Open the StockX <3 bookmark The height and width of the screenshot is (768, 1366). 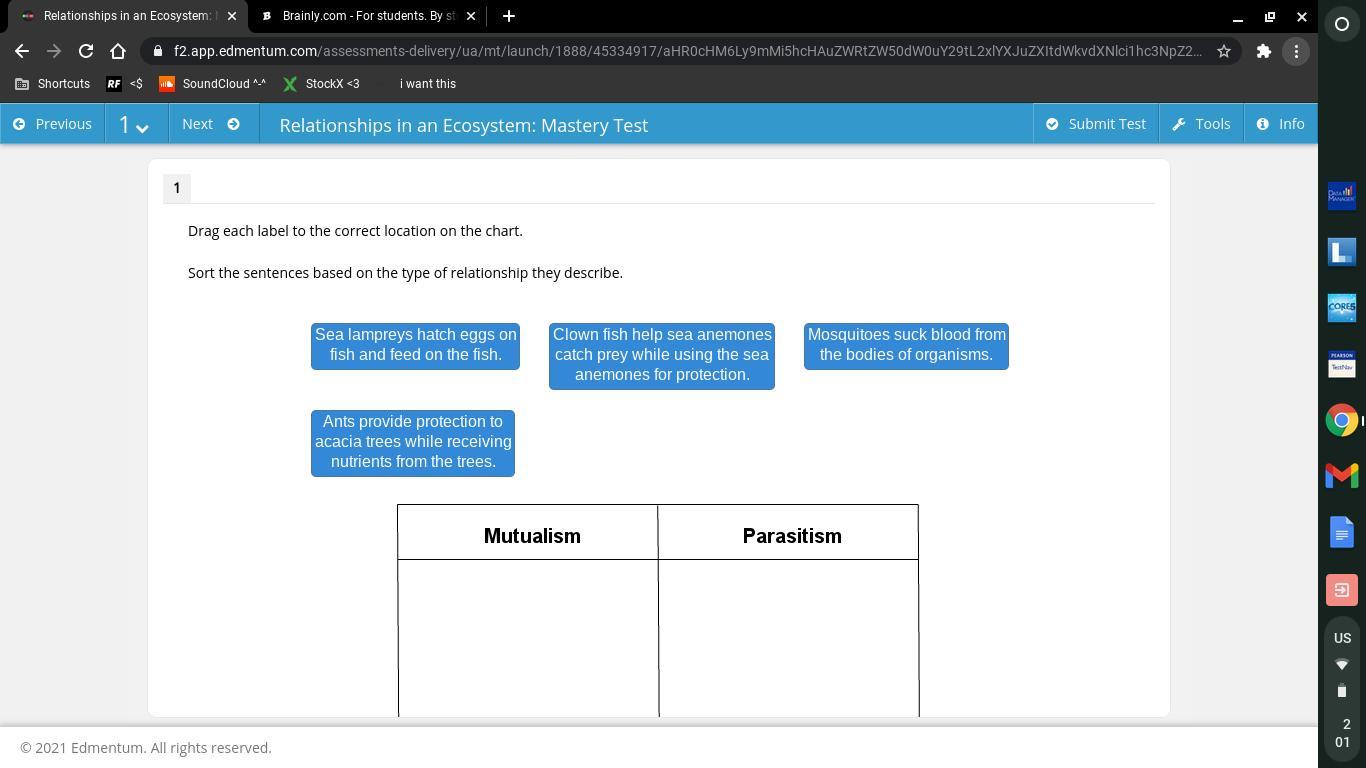321,84
